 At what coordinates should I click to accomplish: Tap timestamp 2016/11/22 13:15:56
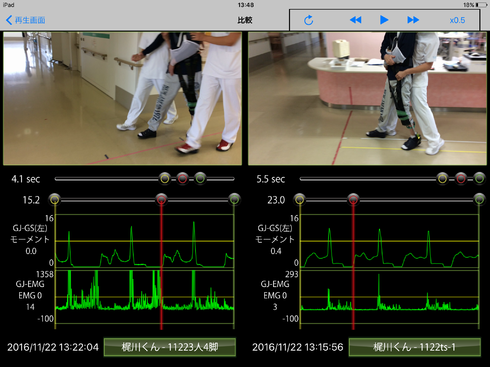pos(298,347)
